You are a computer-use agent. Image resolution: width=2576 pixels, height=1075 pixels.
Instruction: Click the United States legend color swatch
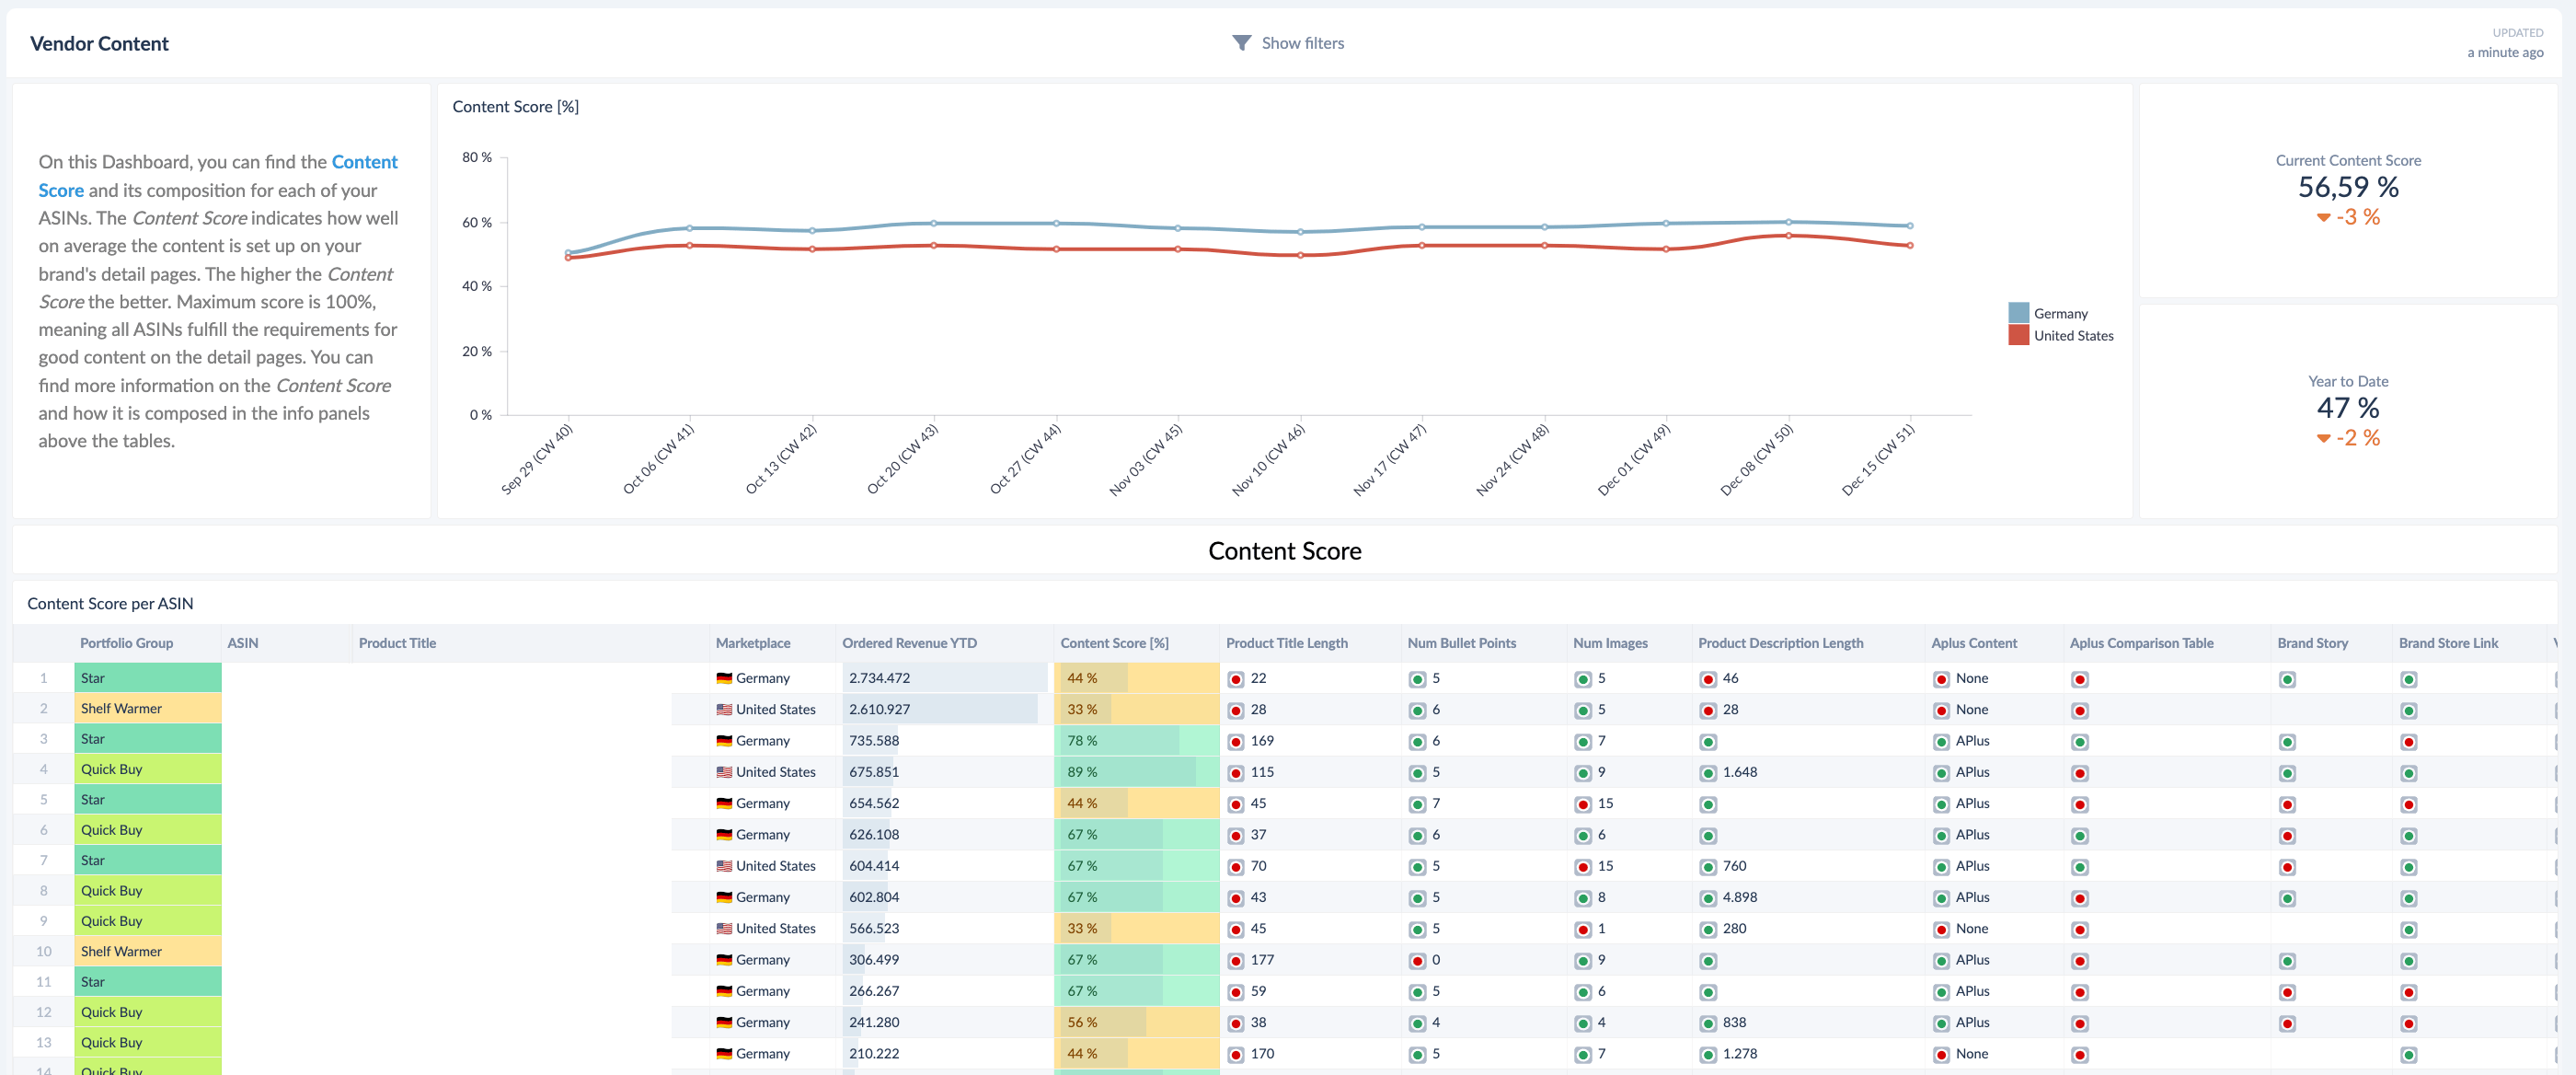coord(2018,335)
